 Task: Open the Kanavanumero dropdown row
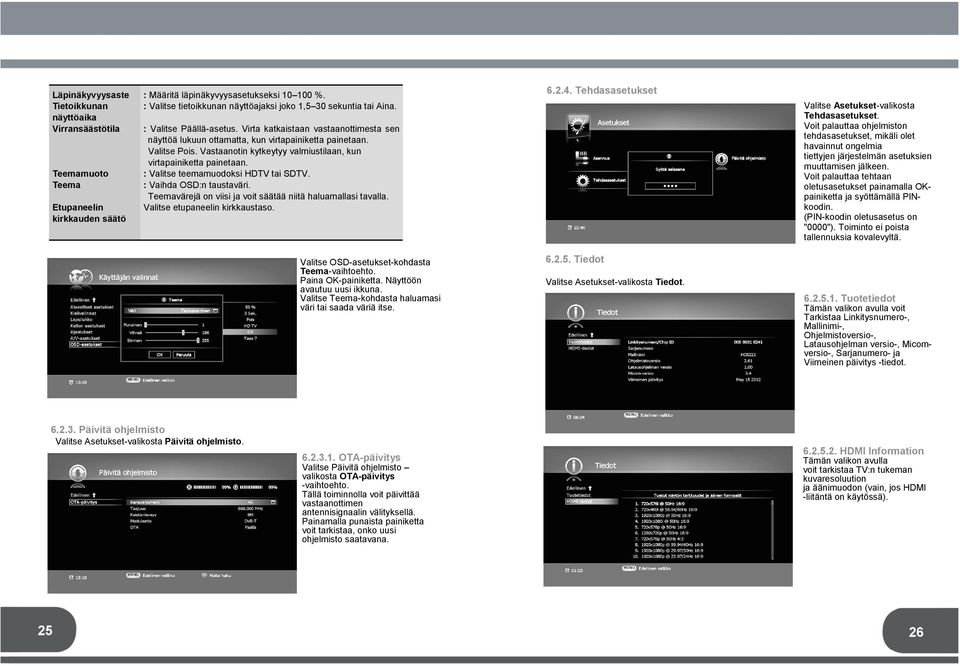click(201, 503)
